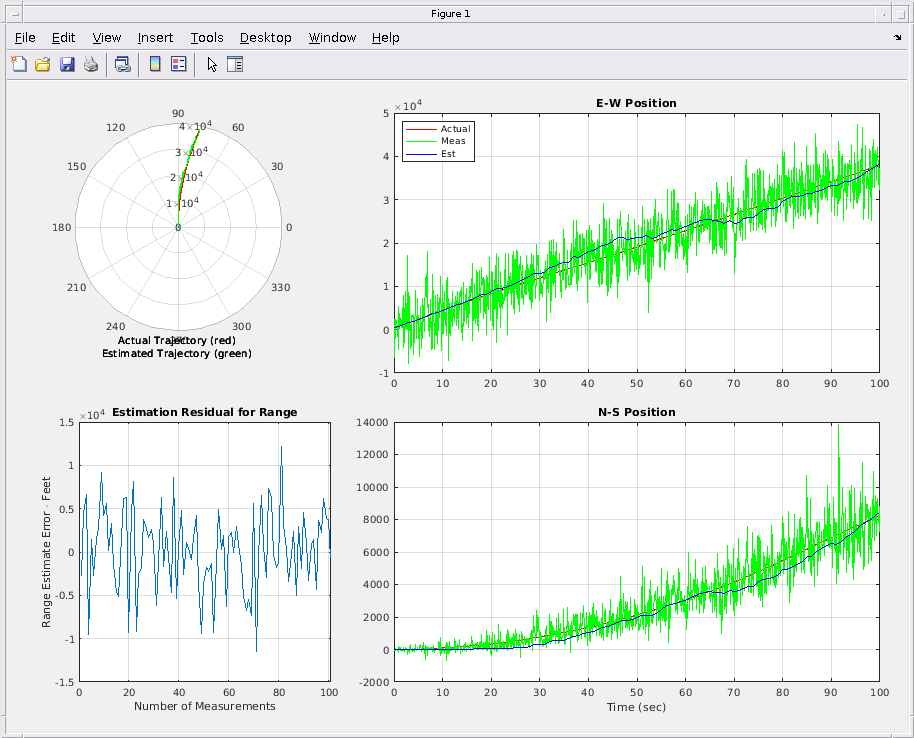Open the Desktop menu
The width and height of the screenshot is (914, 738).
click(265, 38)
